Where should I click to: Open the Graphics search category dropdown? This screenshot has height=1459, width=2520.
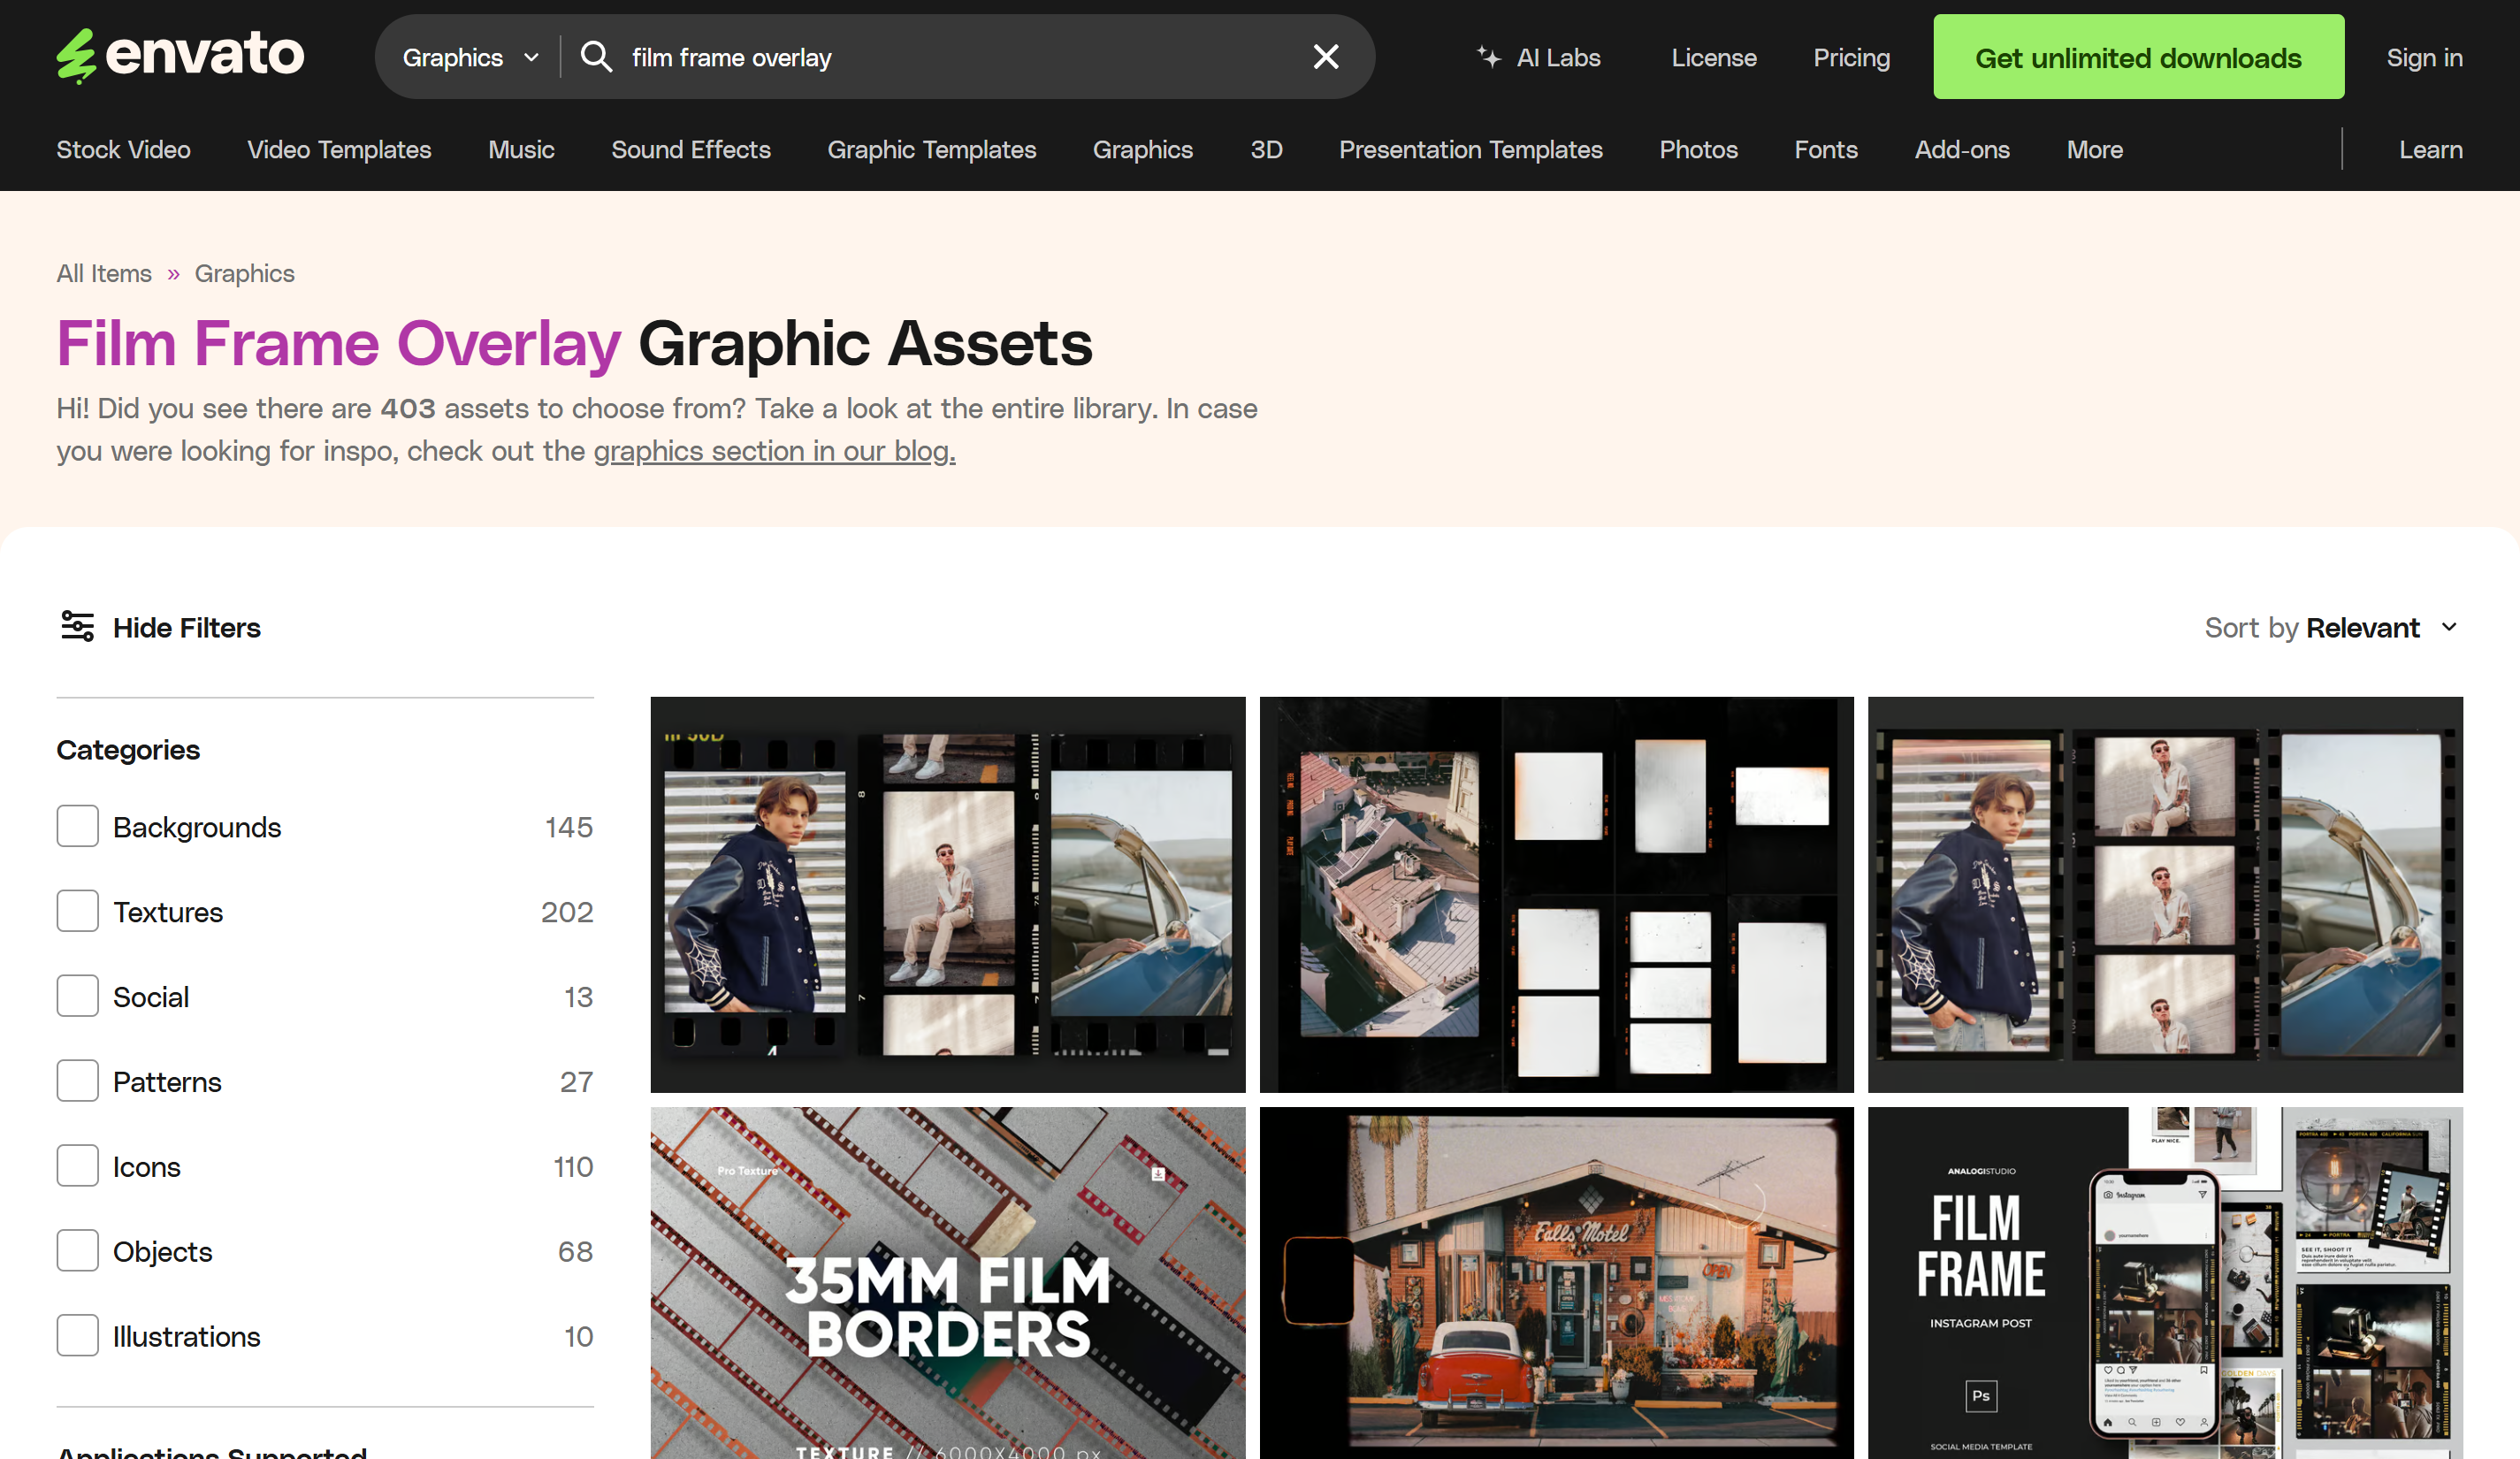point(470,57)
